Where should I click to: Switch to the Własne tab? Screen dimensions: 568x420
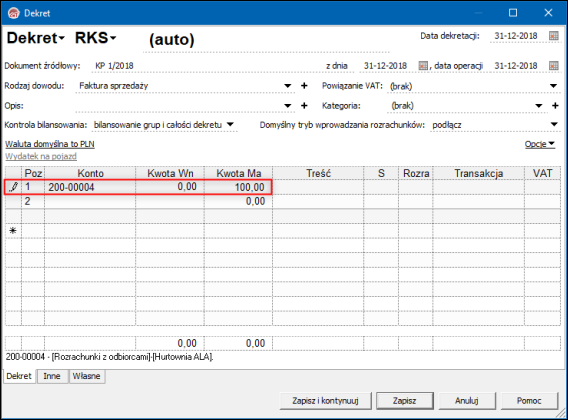point(86,376)
